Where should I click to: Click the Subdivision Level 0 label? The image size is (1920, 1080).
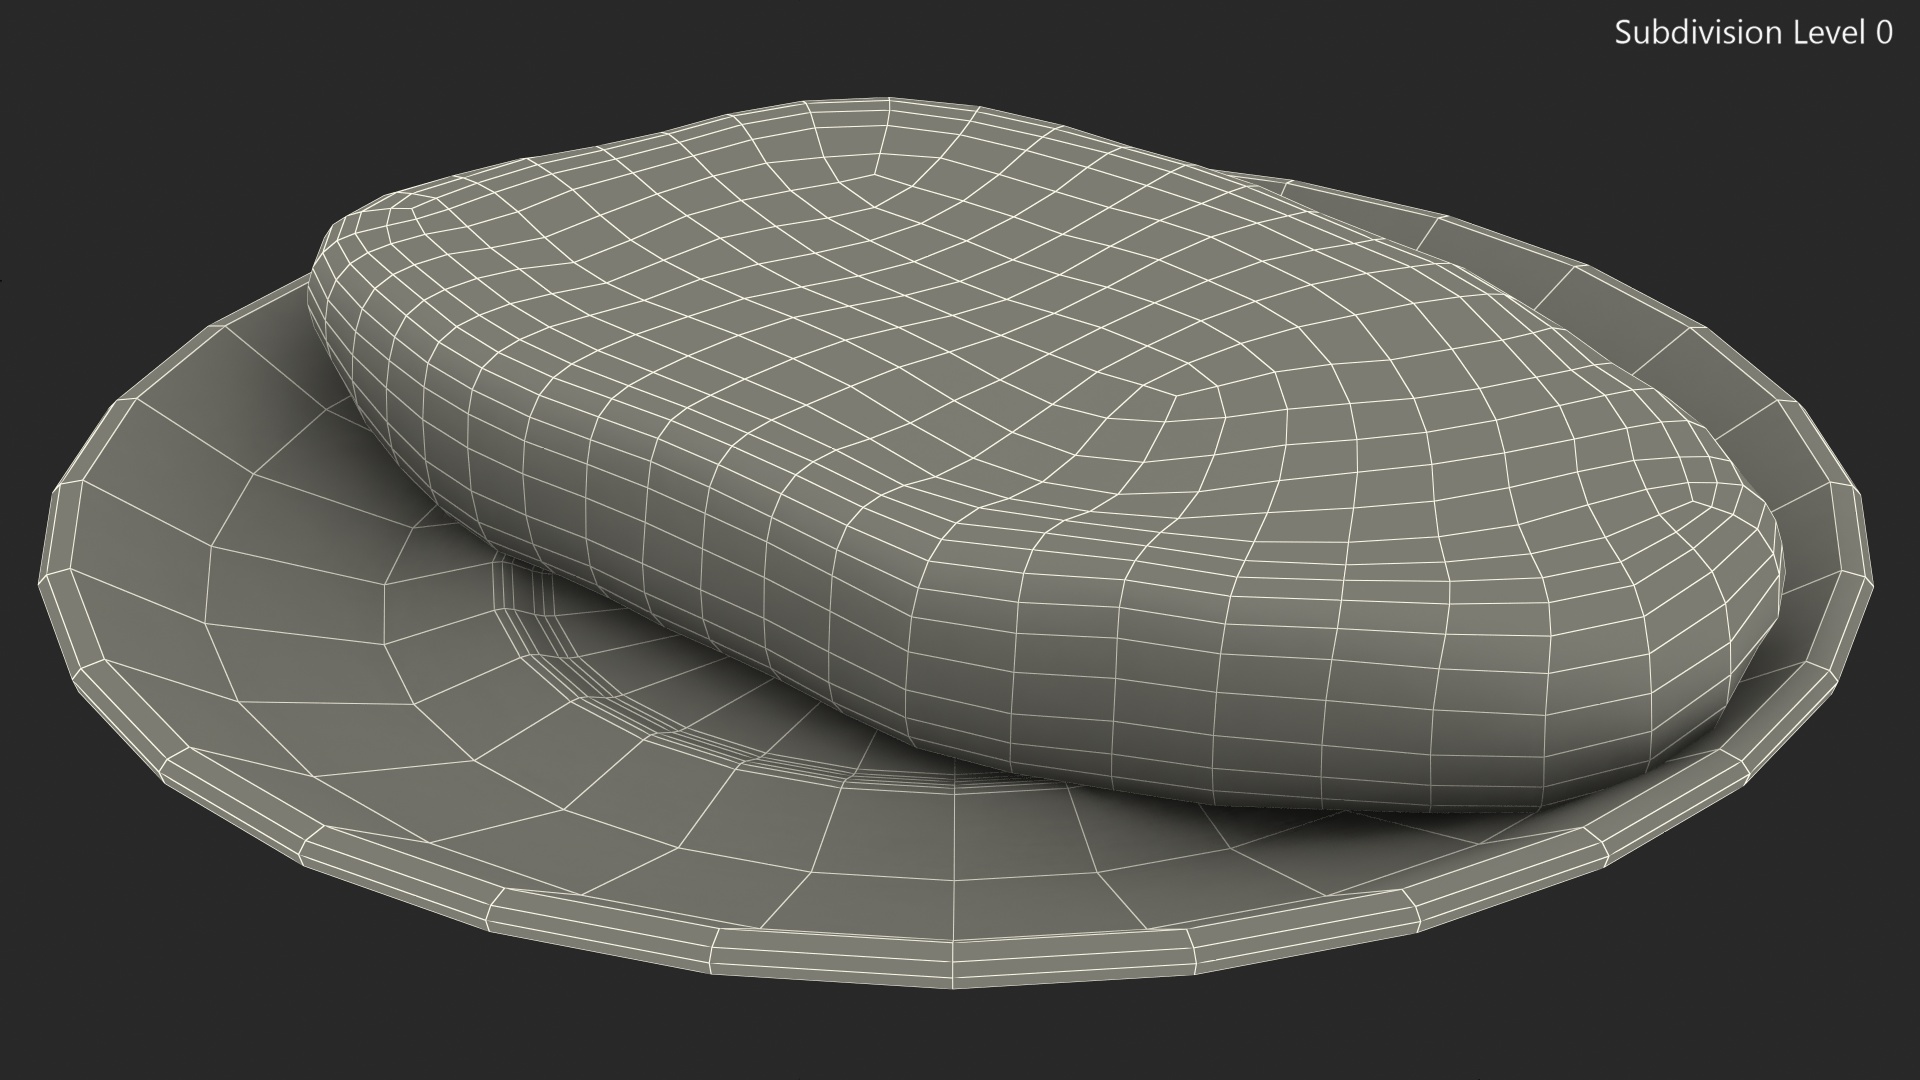tap(1752, 33)
